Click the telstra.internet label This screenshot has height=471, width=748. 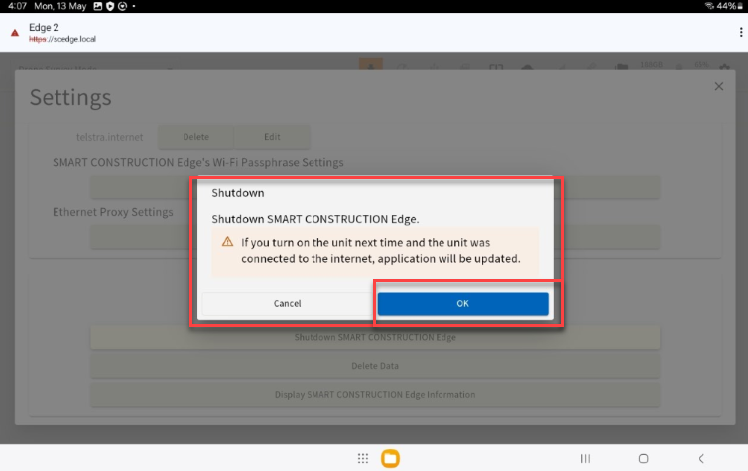tap(109, 137)
